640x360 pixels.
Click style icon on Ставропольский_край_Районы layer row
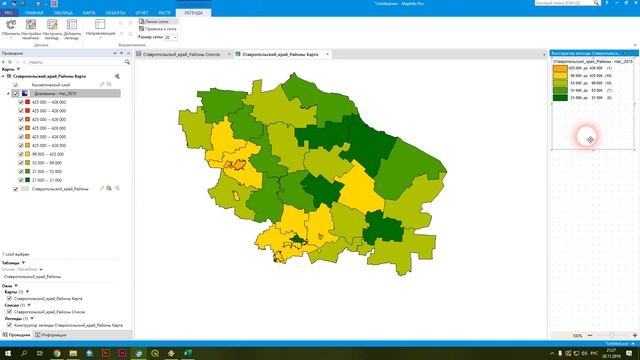tap(109, 189)
